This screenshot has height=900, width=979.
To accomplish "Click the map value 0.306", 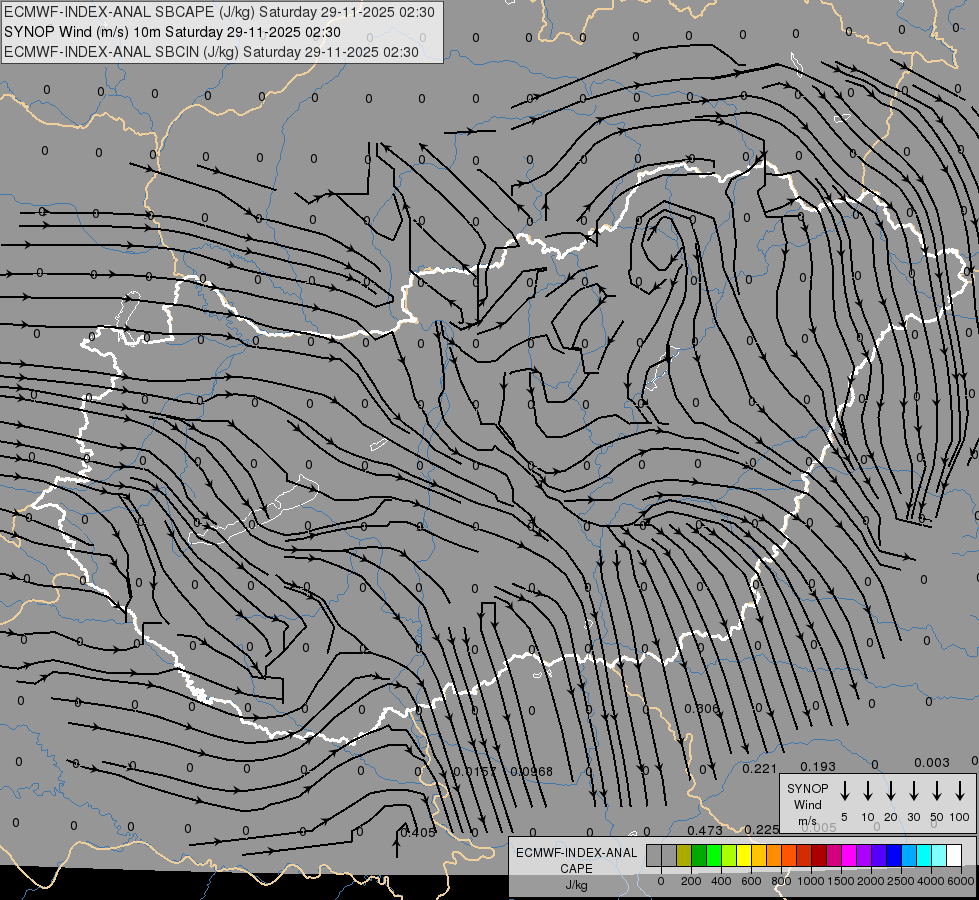I will click(702, 709).
